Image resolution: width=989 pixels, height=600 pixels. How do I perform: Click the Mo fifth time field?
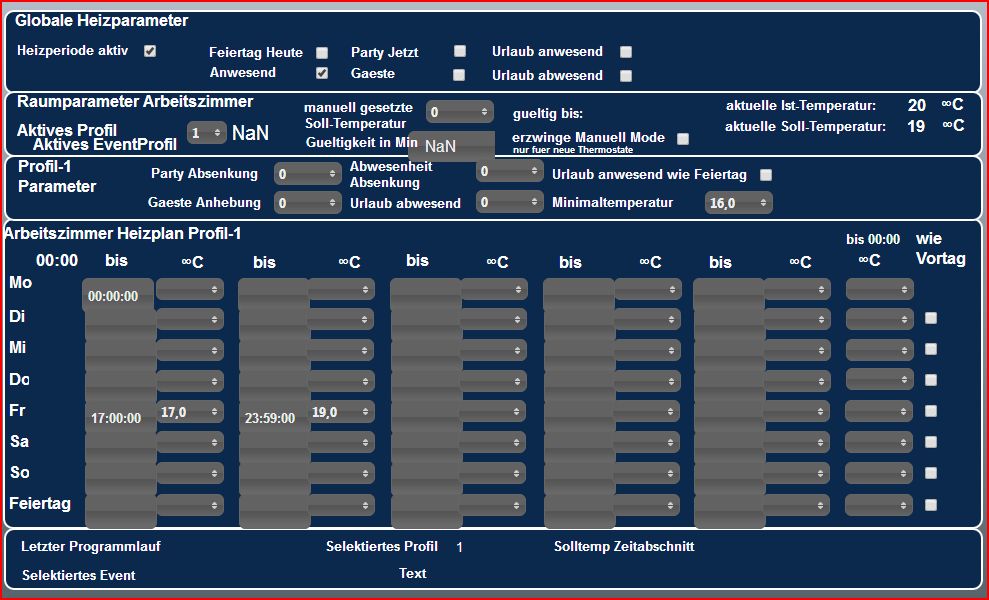tap(729, 295)
